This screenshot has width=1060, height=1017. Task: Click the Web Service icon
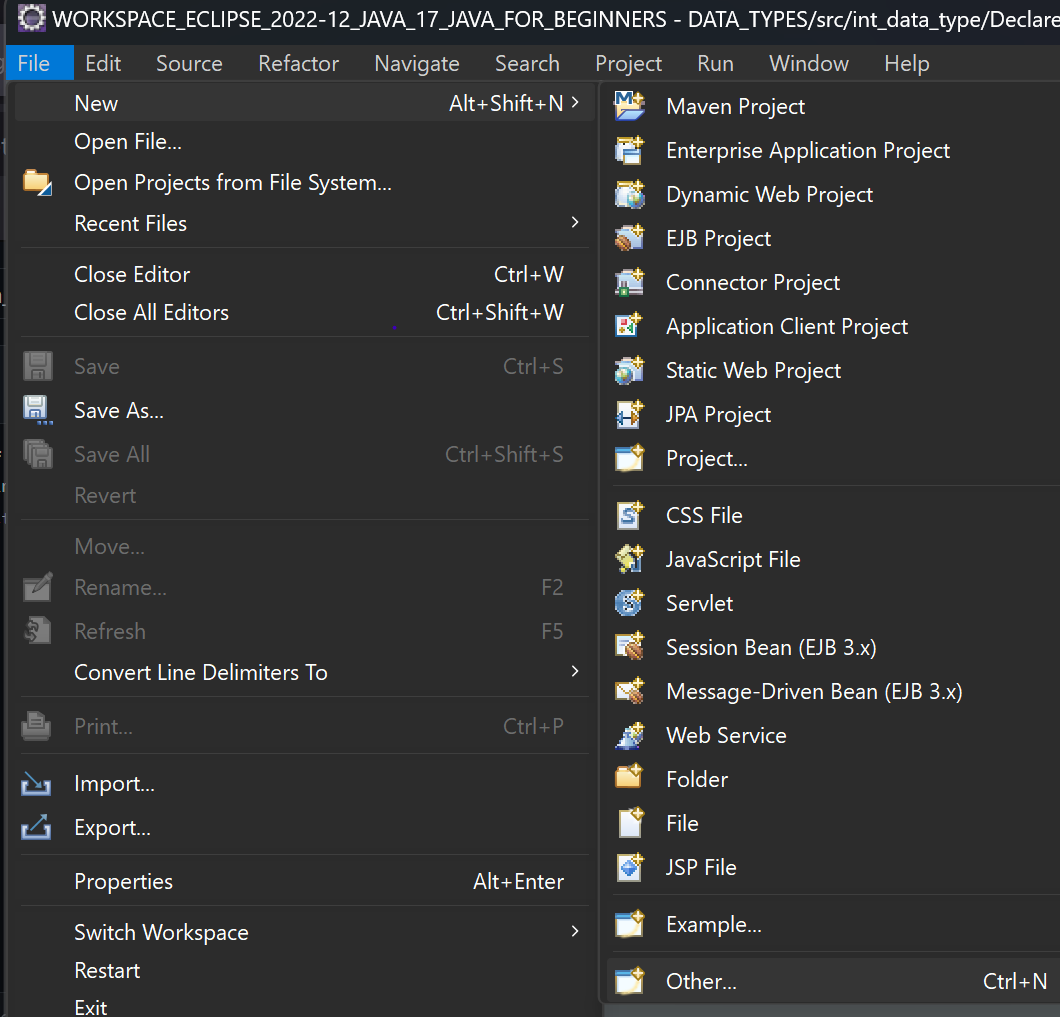[x=629, y=735]
